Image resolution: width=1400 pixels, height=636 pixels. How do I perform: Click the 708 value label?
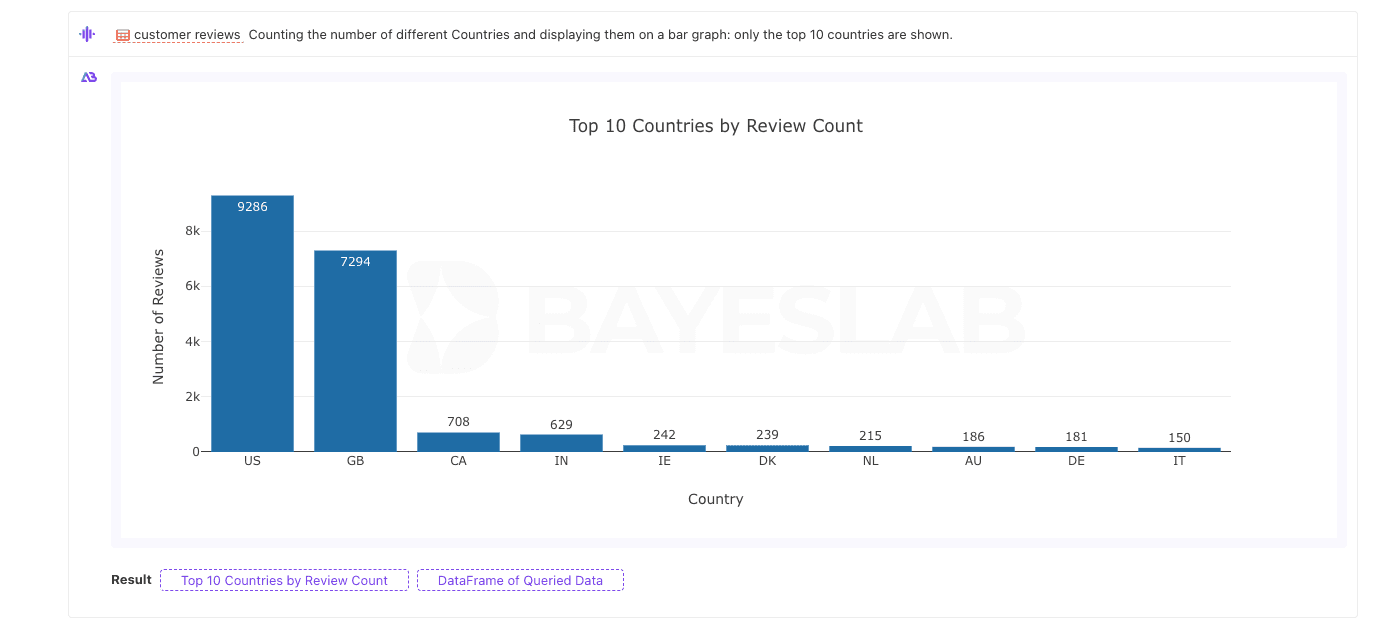tap(458, 422)
